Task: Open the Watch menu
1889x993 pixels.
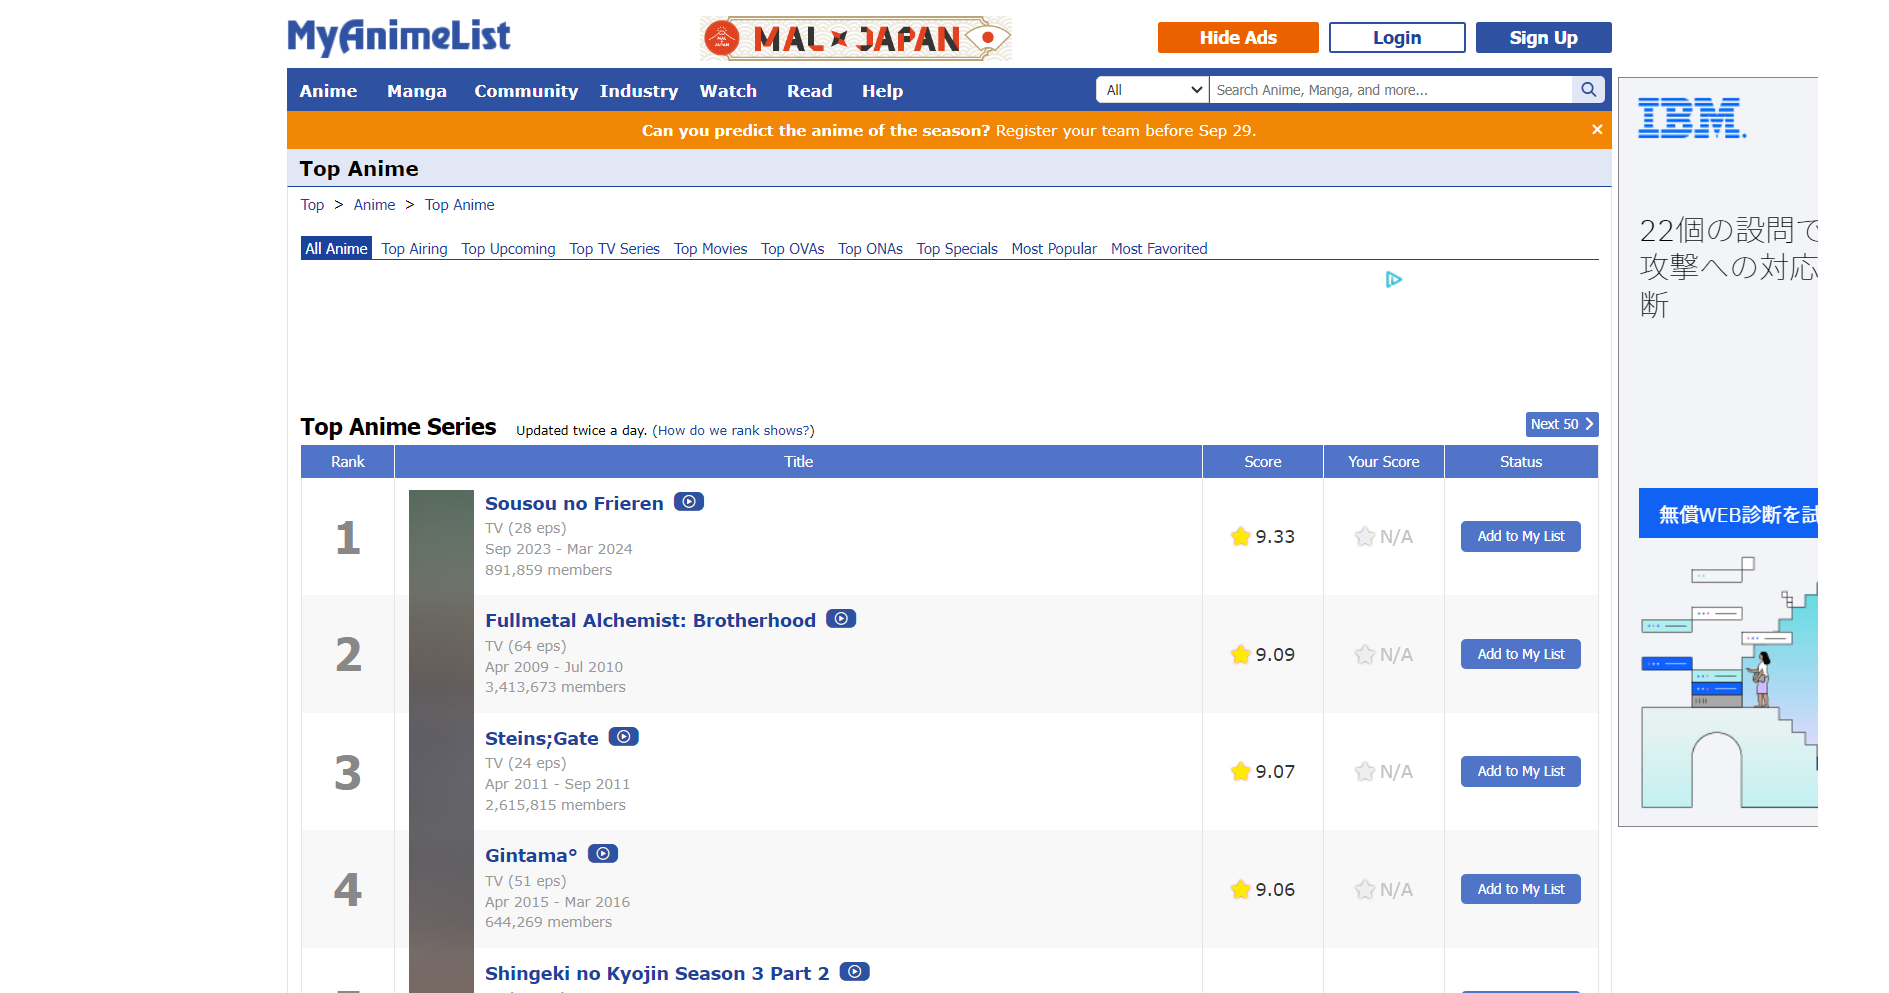Action: (728, 91)
